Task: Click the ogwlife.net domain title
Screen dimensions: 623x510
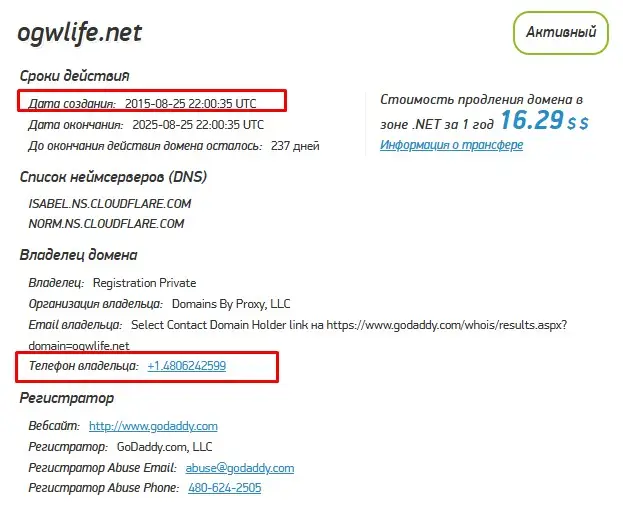Action: click(80, 32)
